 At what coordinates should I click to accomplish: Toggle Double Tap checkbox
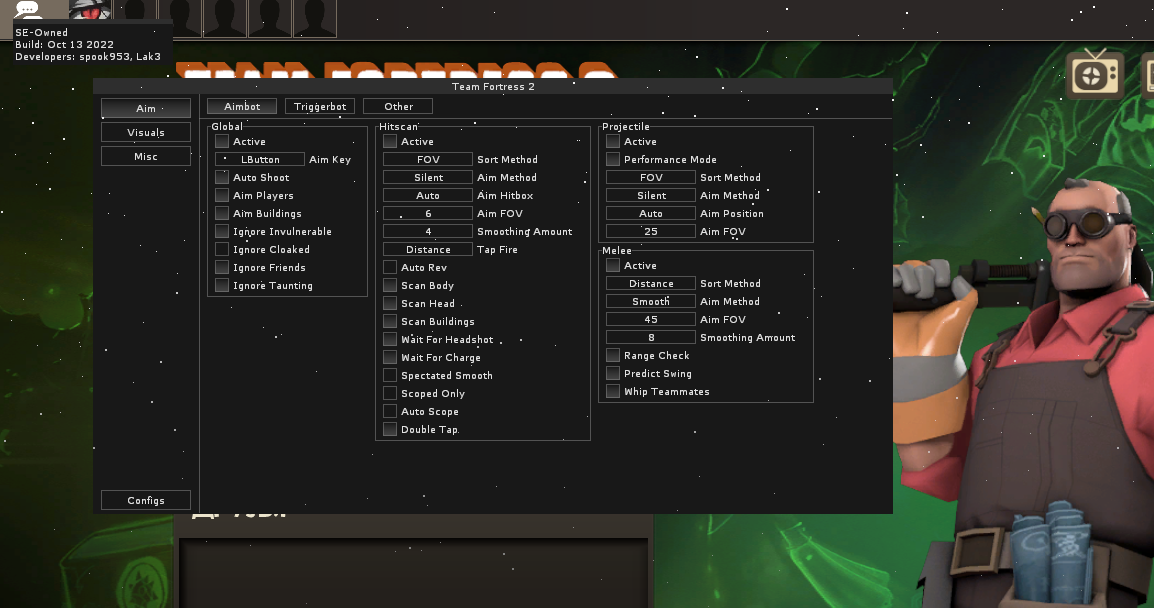[390, 430]
